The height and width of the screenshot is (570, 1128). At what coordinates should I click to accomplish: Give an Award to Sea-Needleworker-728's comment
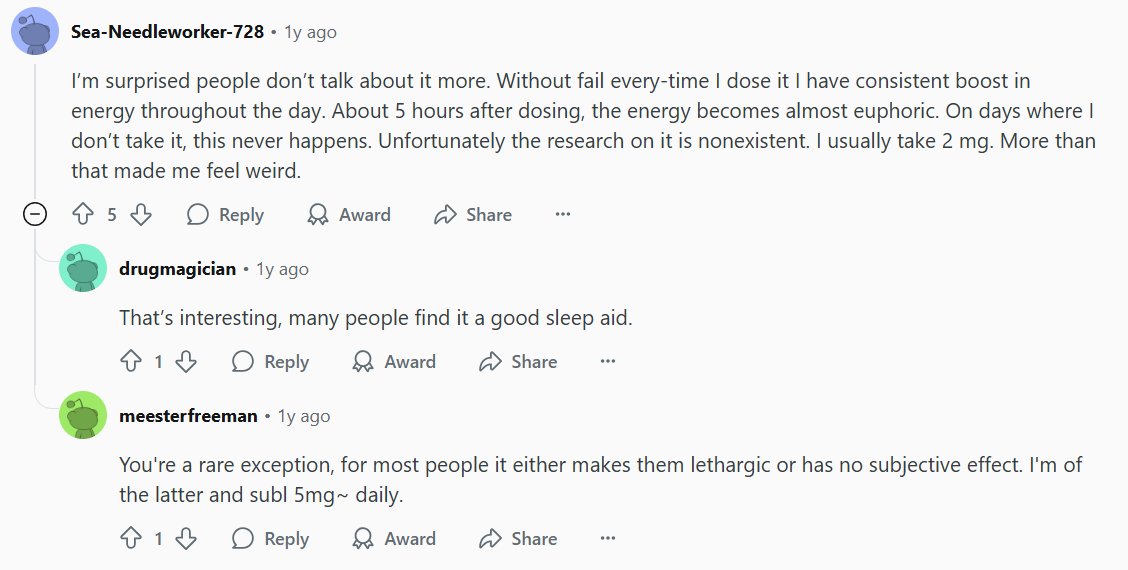349,214
